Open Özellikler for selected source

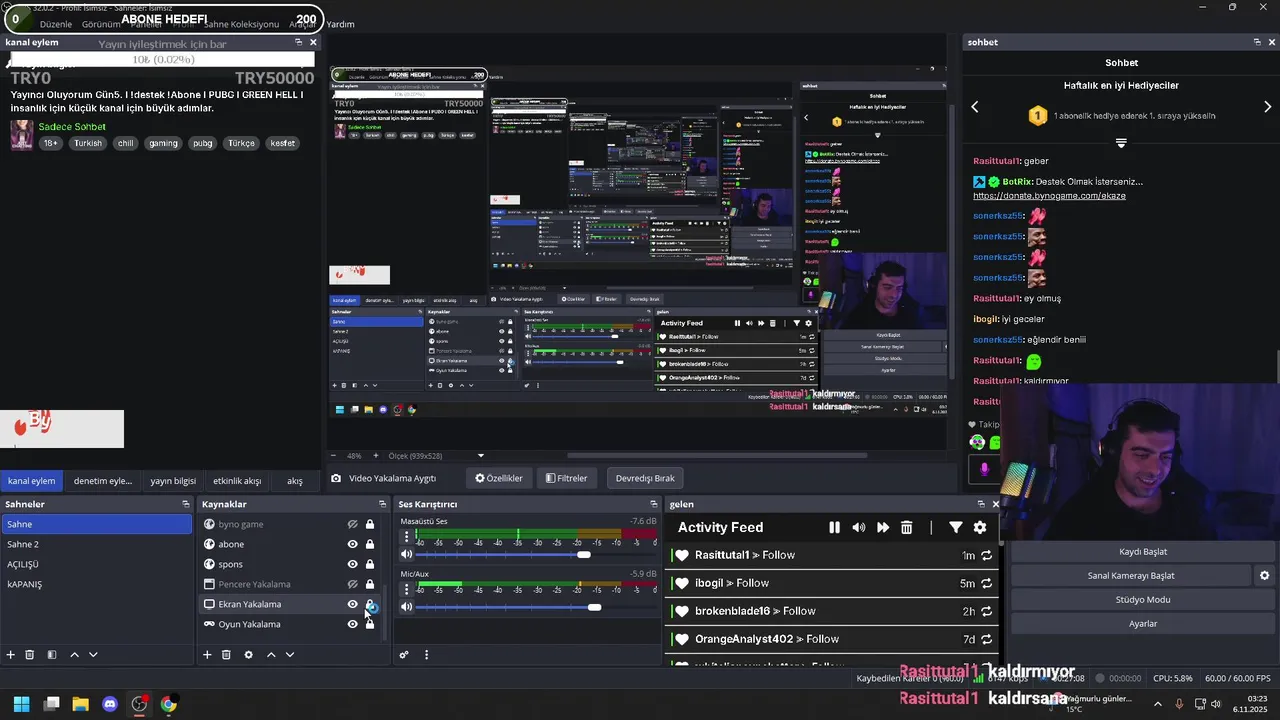pos(499,478)
